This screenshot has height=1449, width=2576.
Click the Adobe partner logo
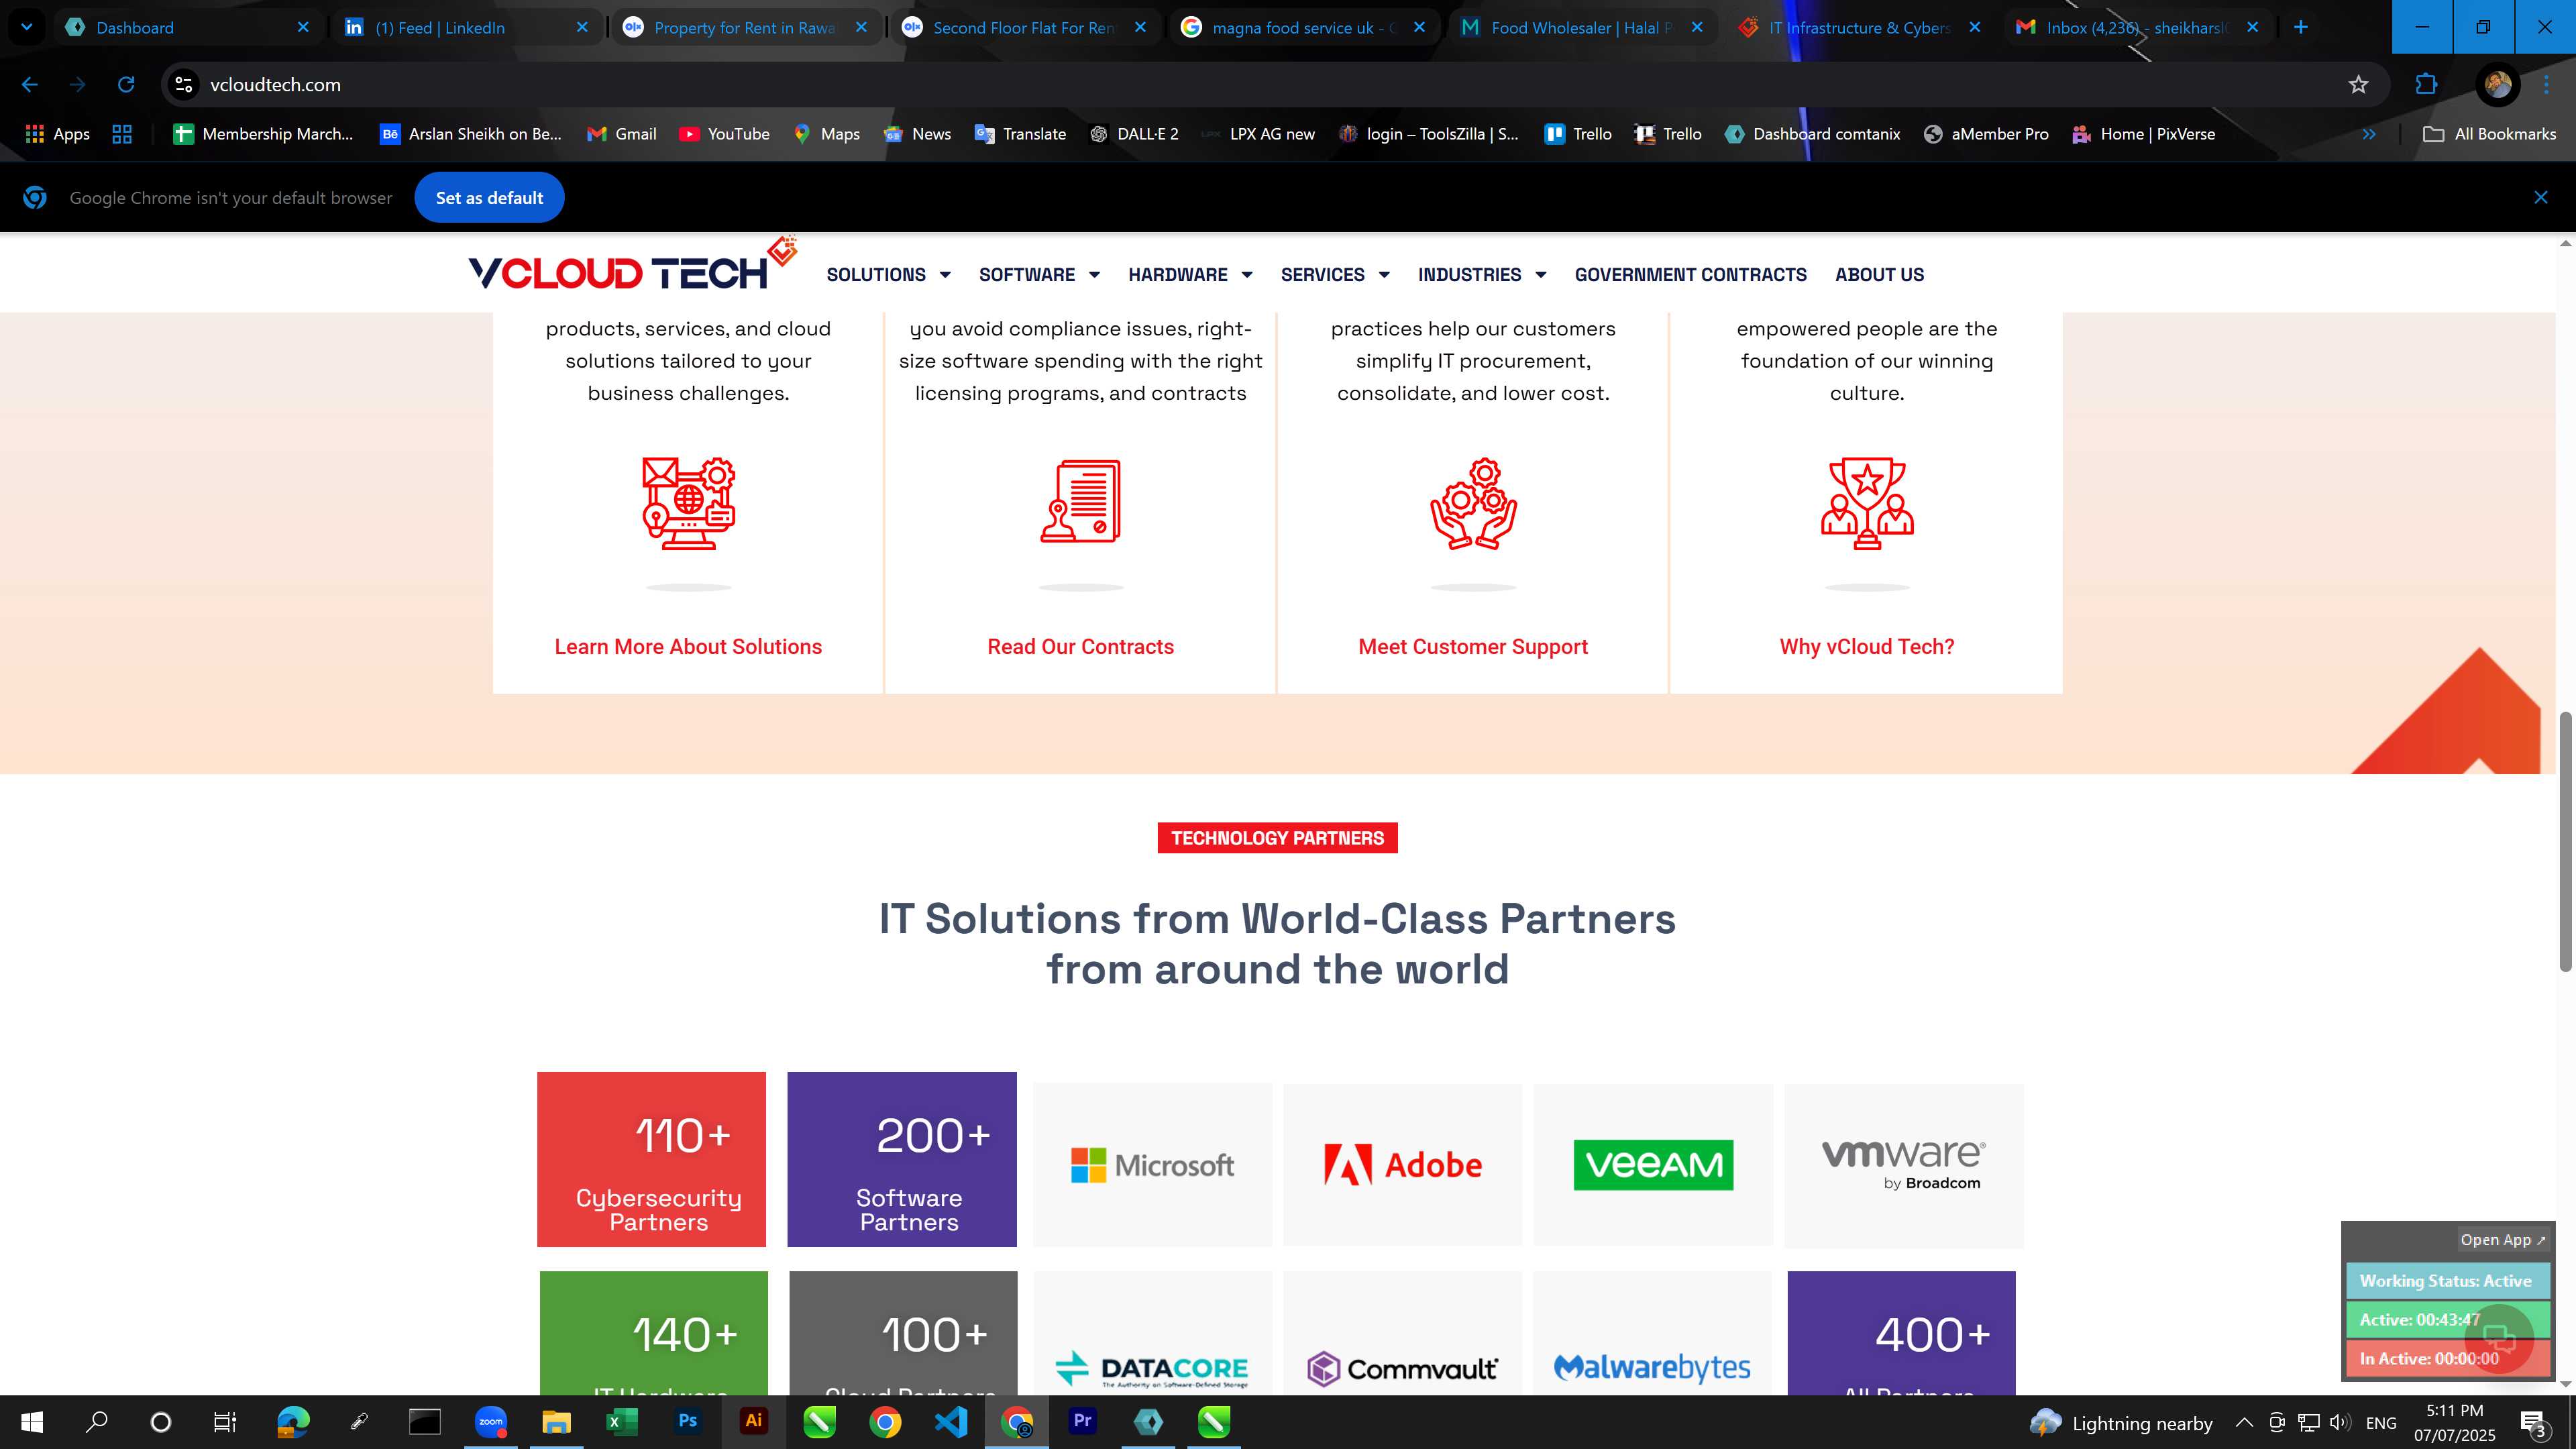(x=1402, y=1165)
